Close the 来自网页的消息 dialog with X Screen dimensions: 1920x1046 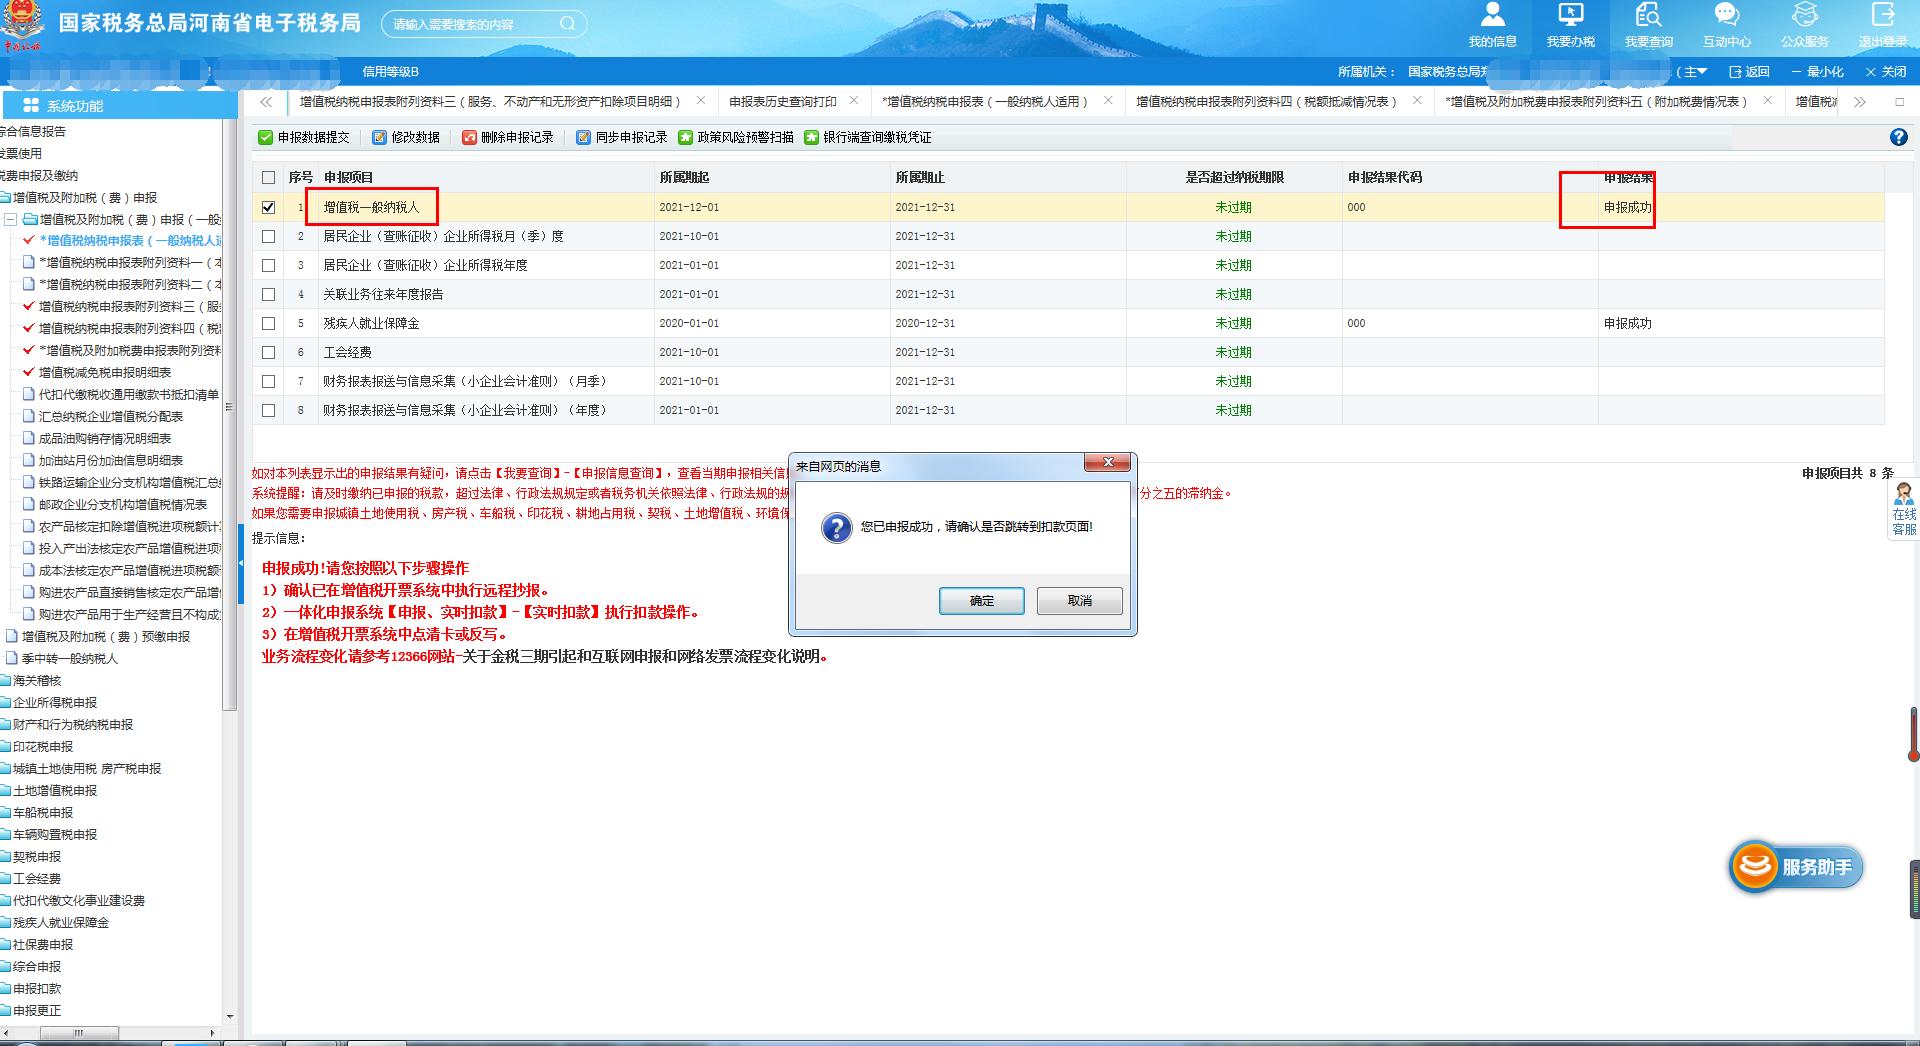coord(1108,463)
